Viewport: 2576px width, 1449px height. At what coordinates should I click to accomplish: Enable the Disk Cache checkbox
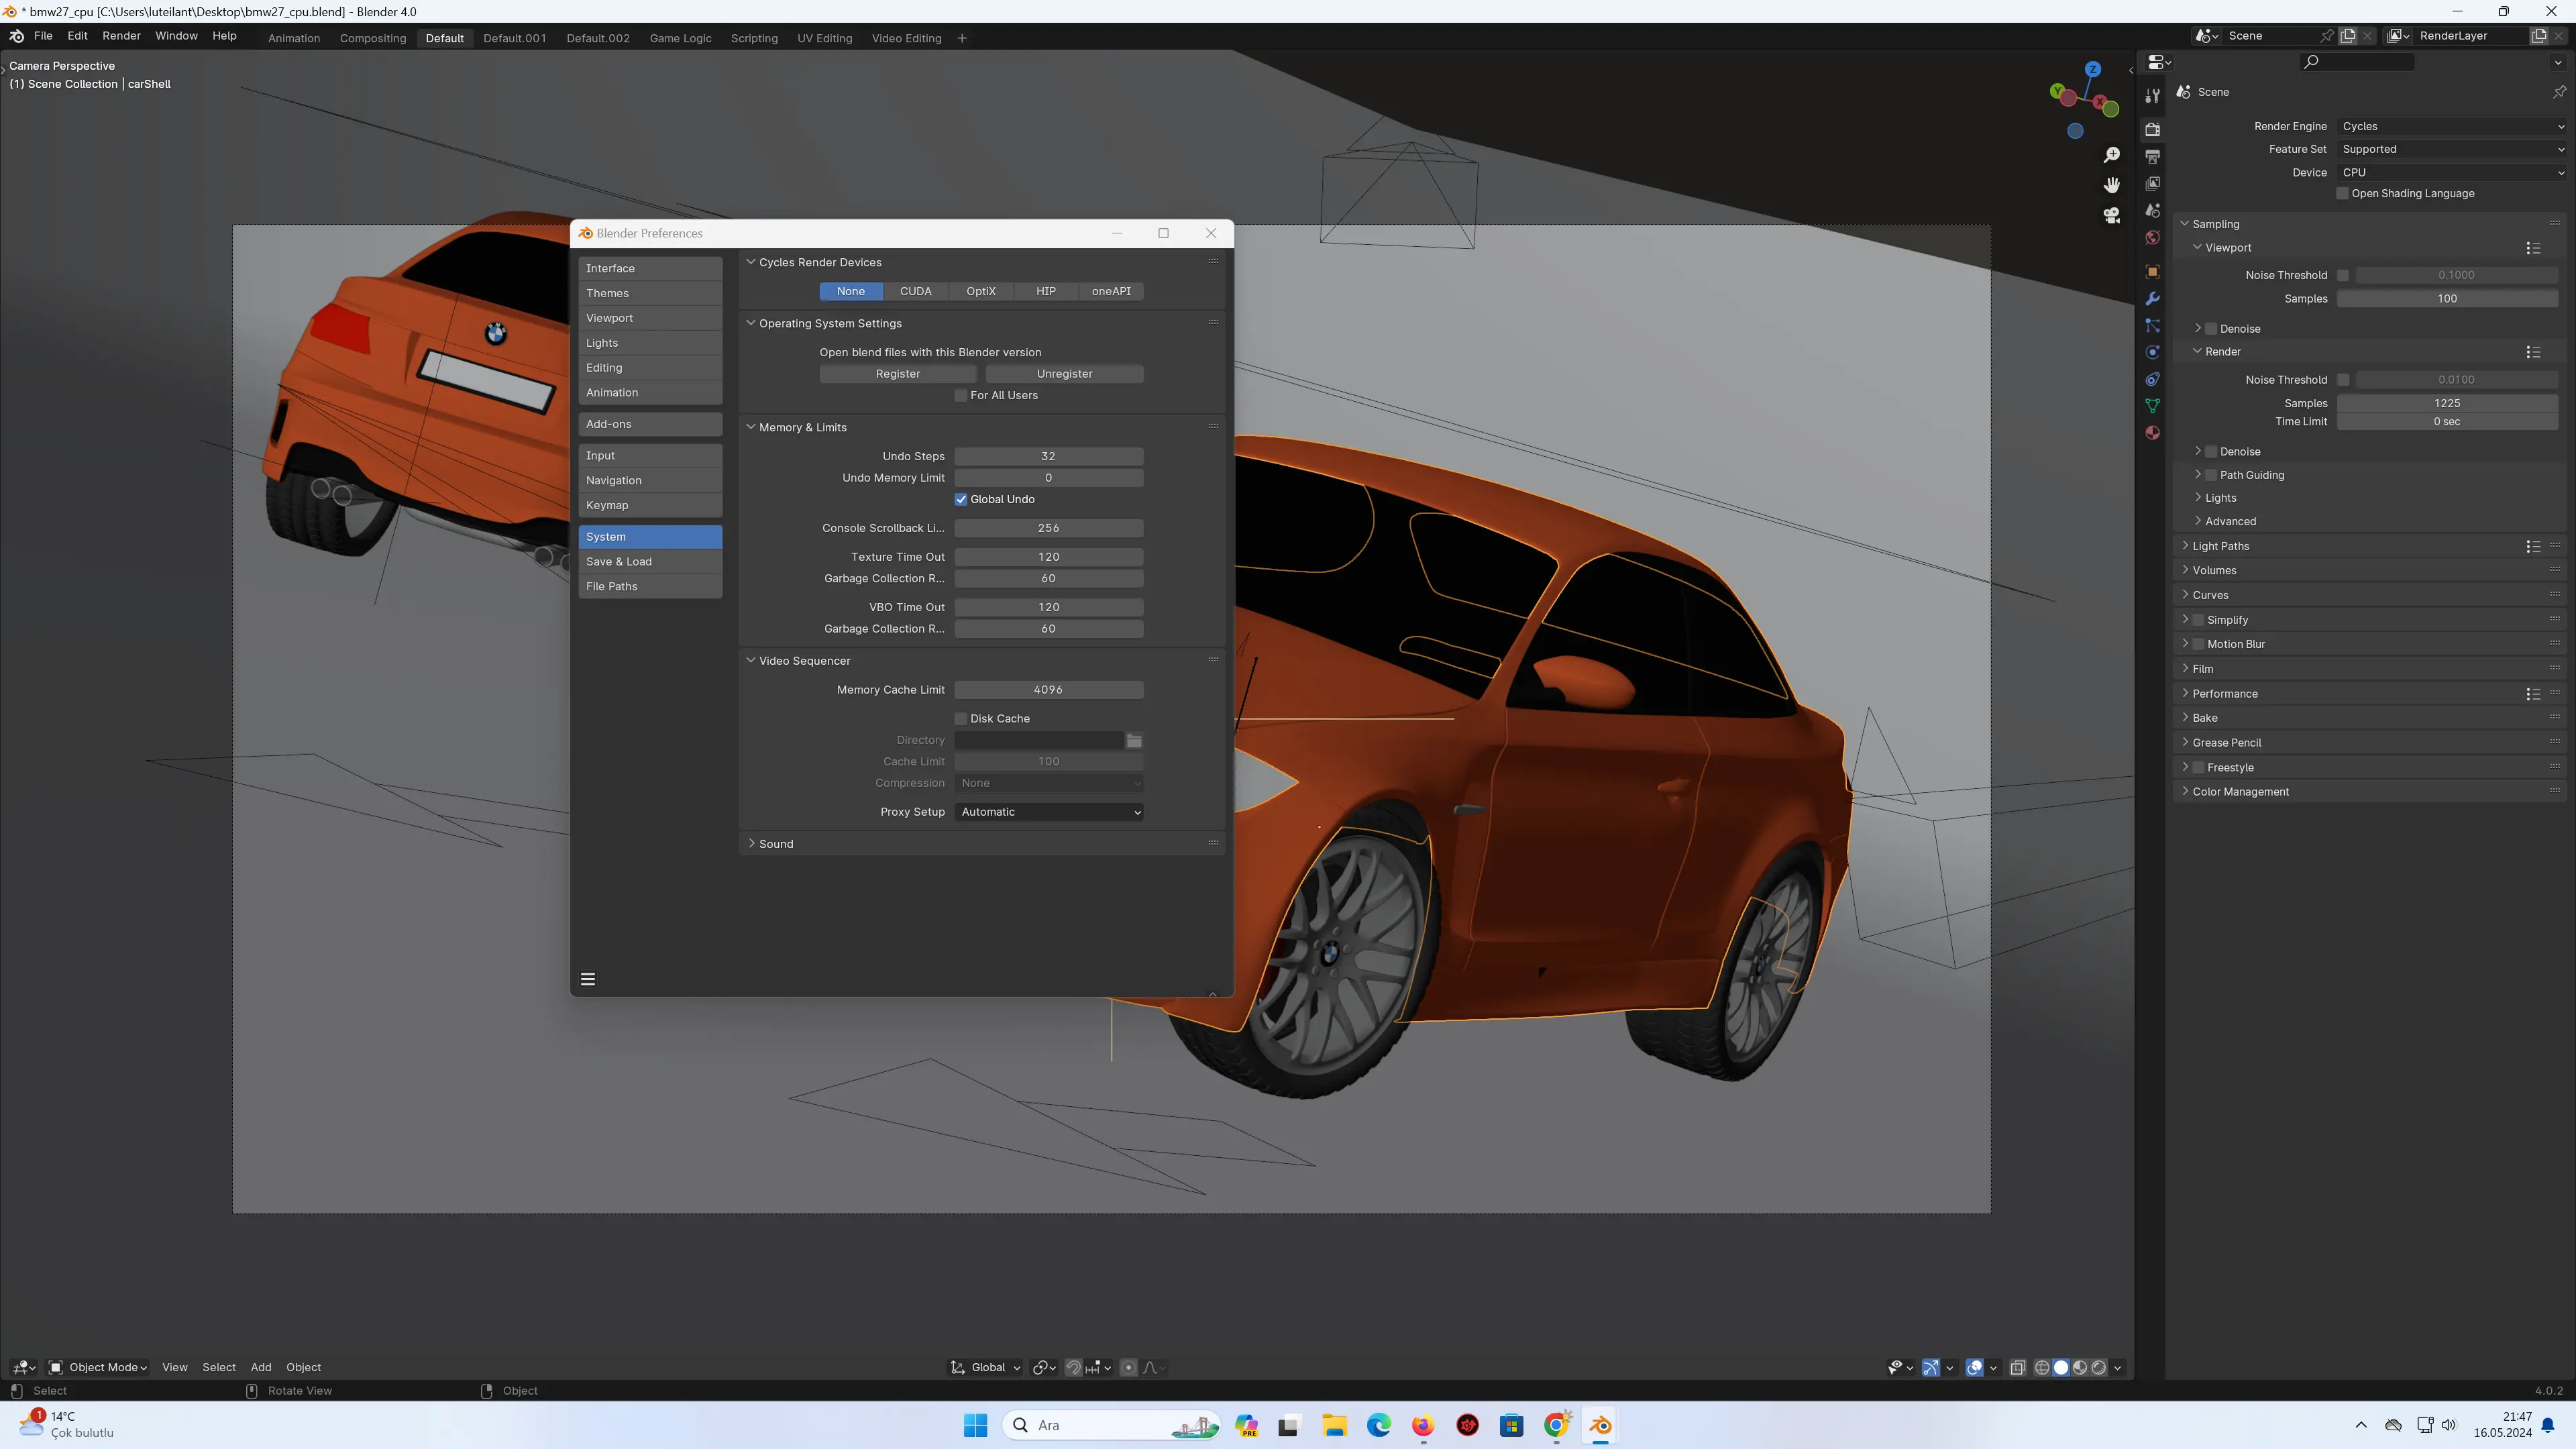tap(961, 718)
